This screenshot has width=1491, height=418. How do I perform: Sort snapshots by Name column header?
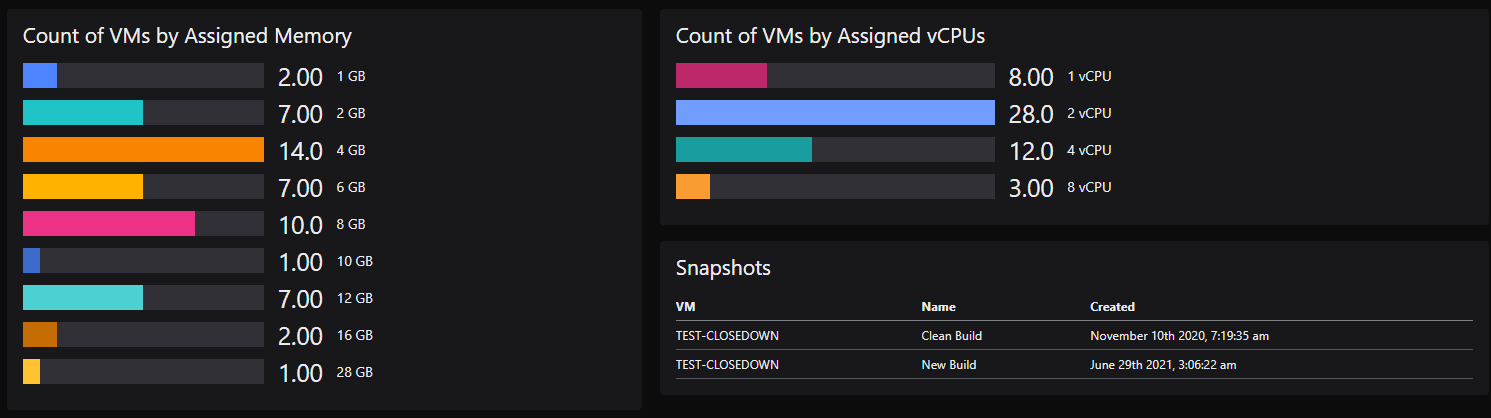pos(938,307)
